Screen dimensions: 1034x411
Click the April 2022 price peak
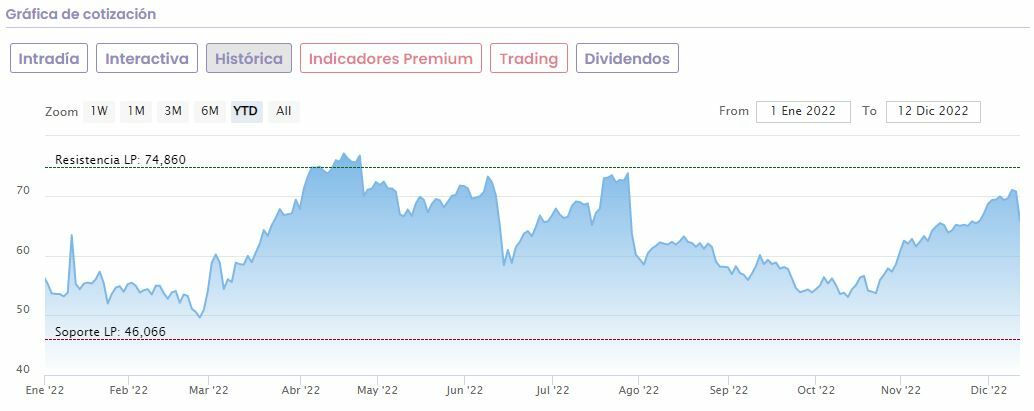tap(343, 154)
